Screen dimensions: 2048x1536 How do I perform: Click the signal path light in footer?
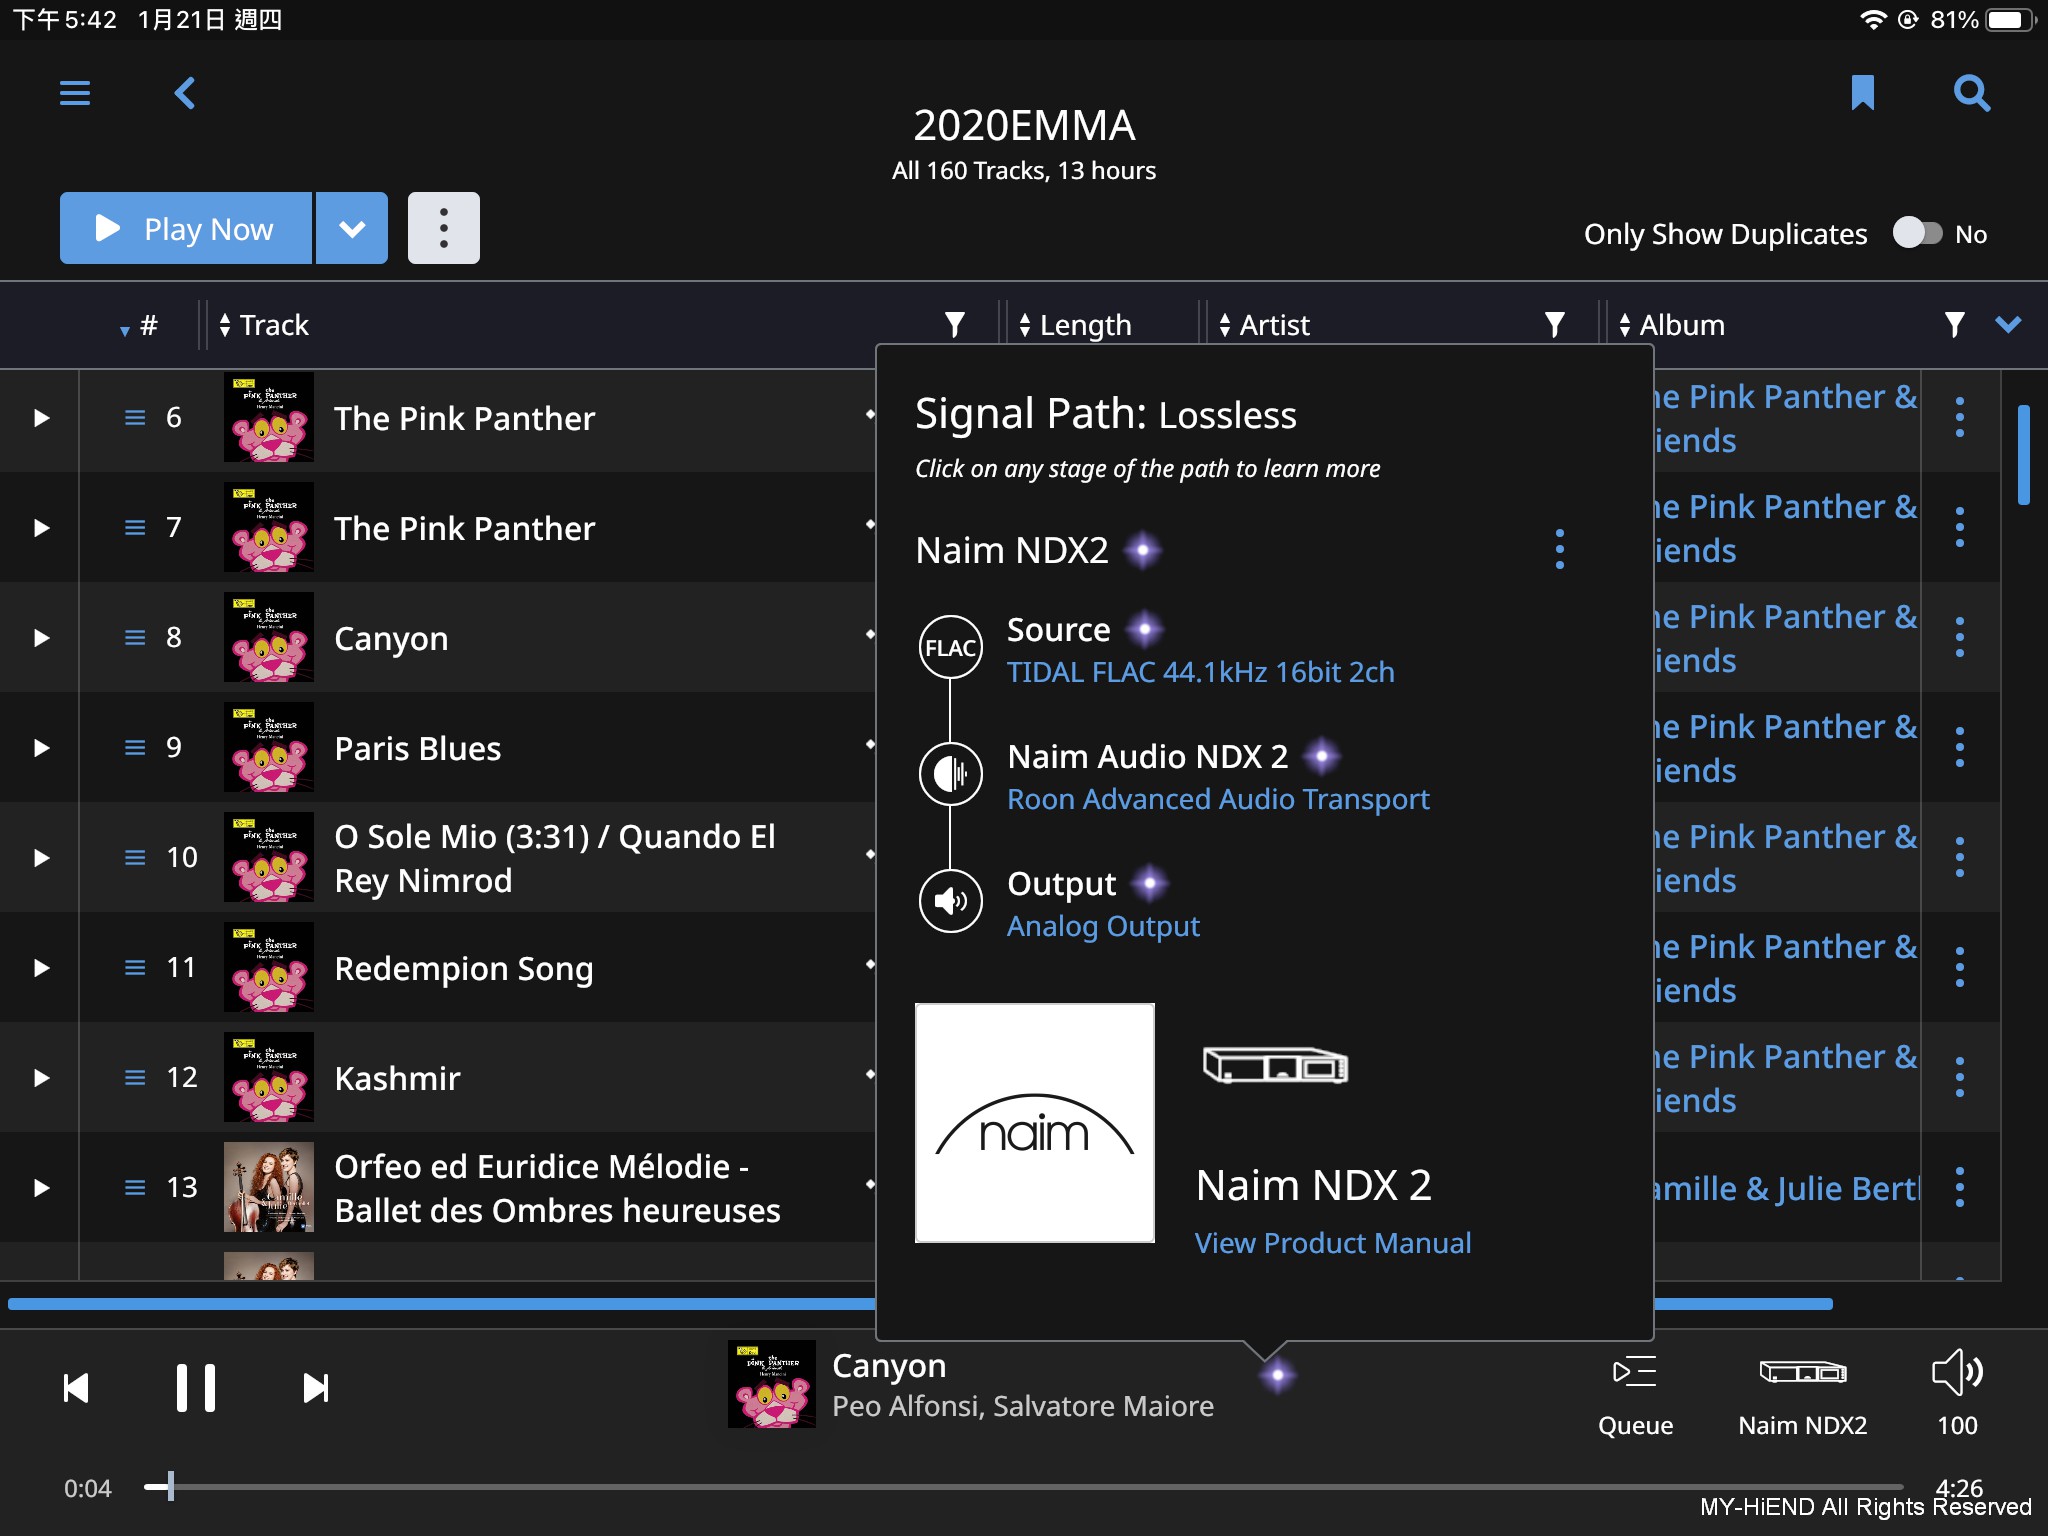(x=1278, y=1376)
